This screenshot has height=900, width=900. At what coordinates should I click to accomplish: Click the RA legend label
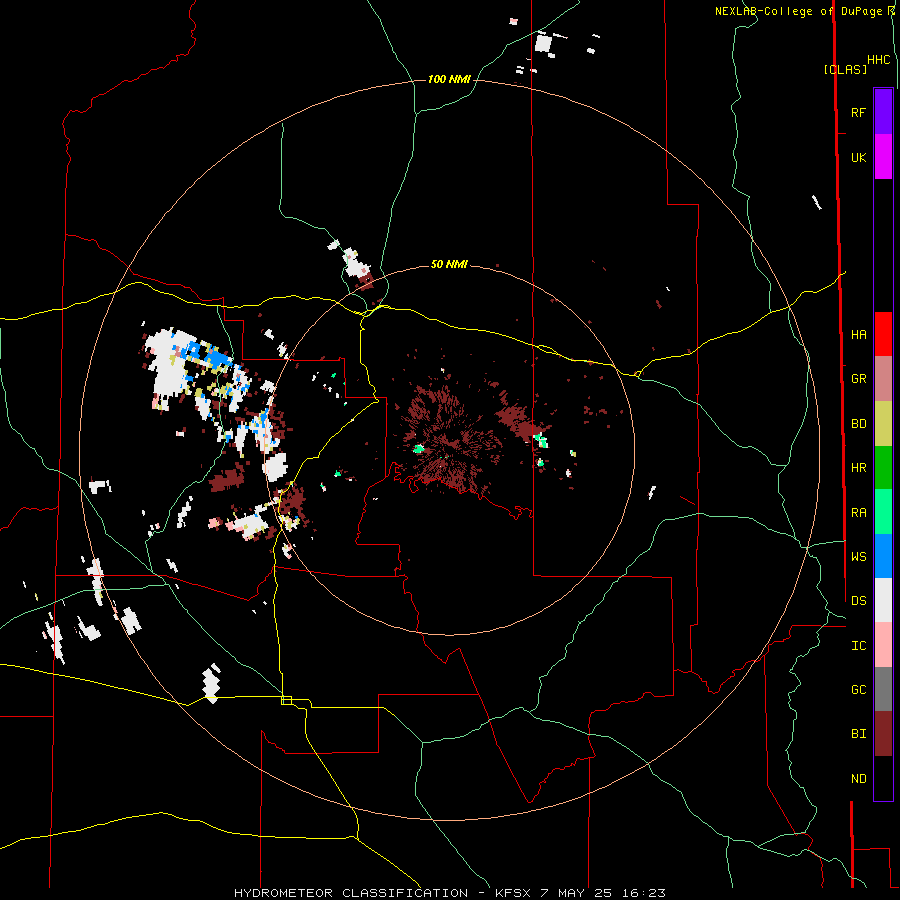858,513
